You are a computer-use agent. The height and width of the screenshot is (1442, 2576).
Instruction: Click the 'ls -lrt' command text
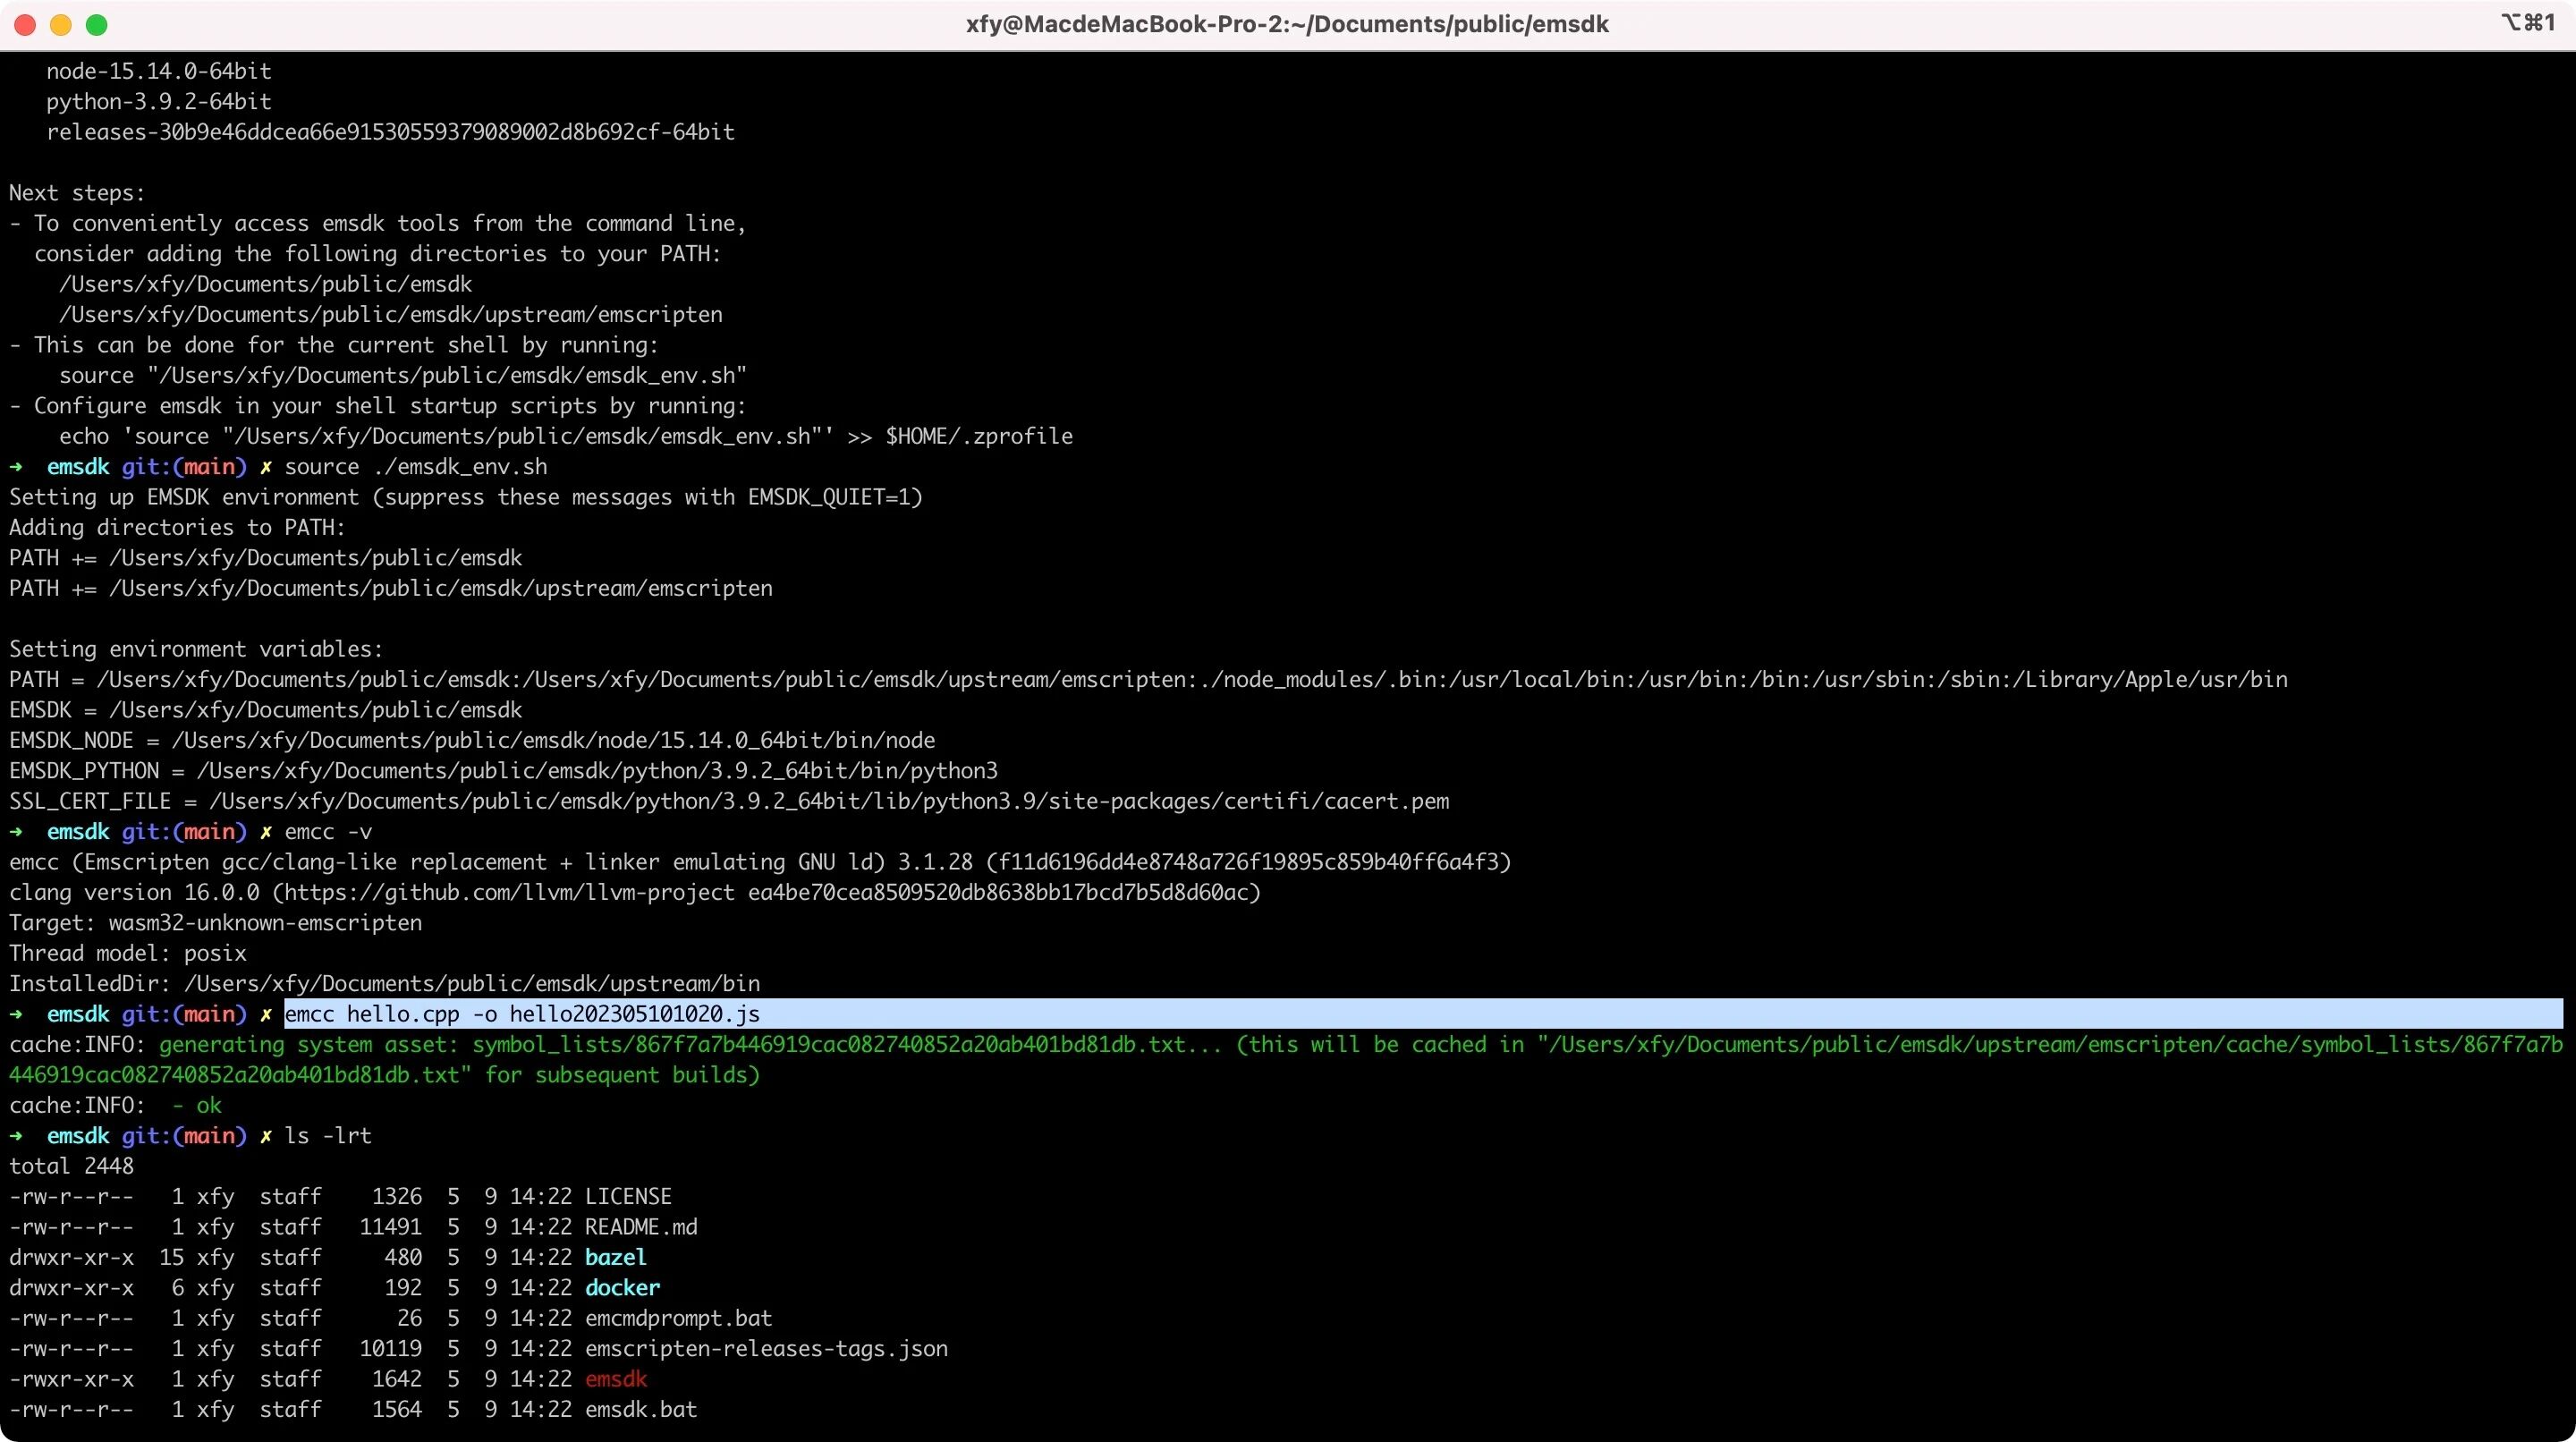click(x=328, y=1136)
